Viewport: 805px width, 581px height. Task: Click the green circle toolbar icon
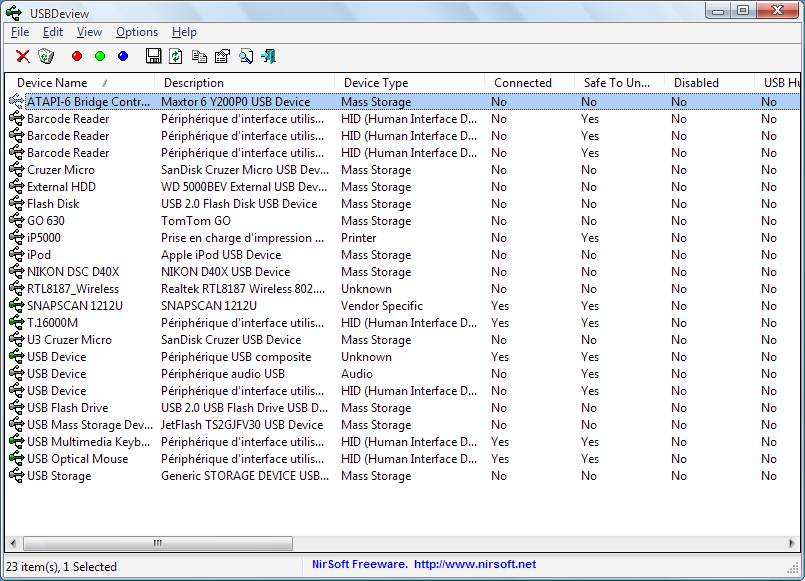click(100, 57)
